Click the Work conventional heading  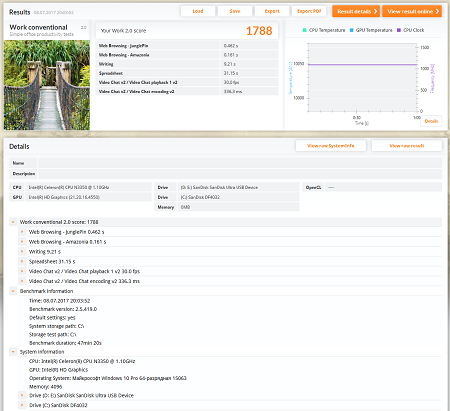point(38,27)
